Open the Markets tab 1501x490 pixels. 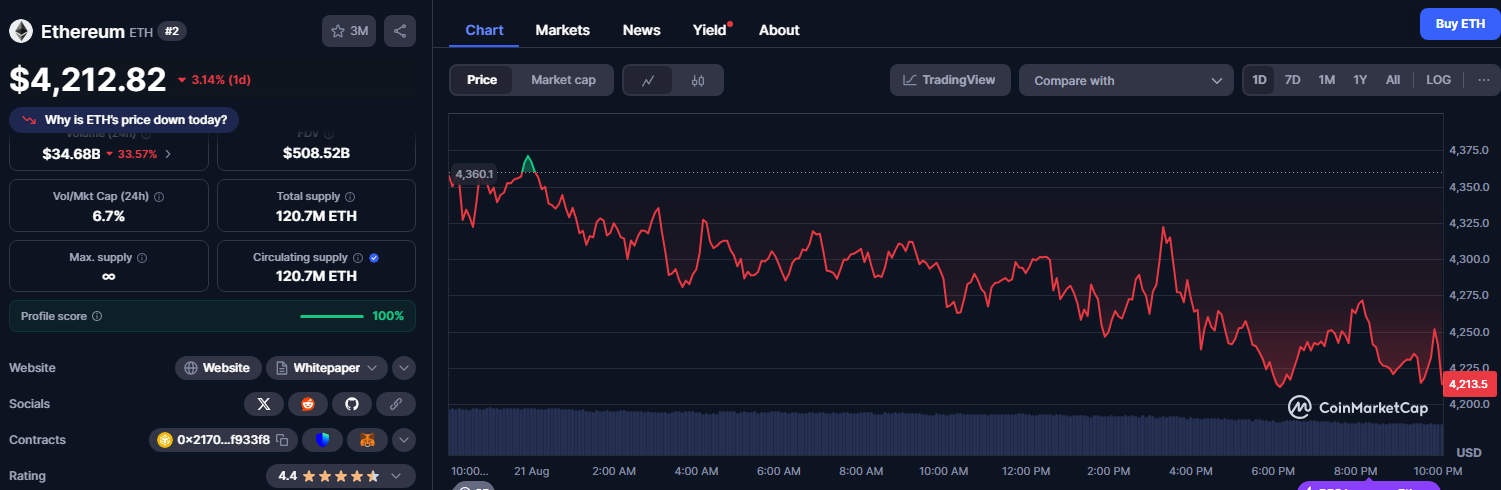(x=563, y=30)
